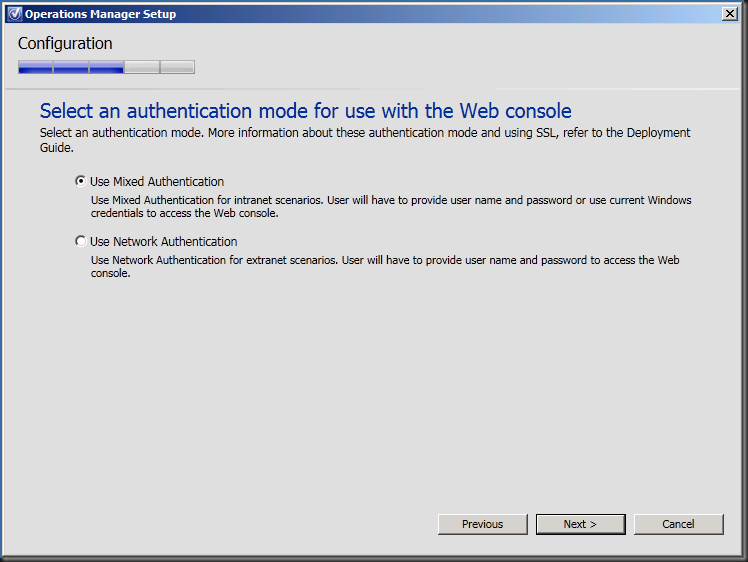Click the Operations Manager Setup title bar icon
Screen dimensions: 748x562
[x=14, y=14]
